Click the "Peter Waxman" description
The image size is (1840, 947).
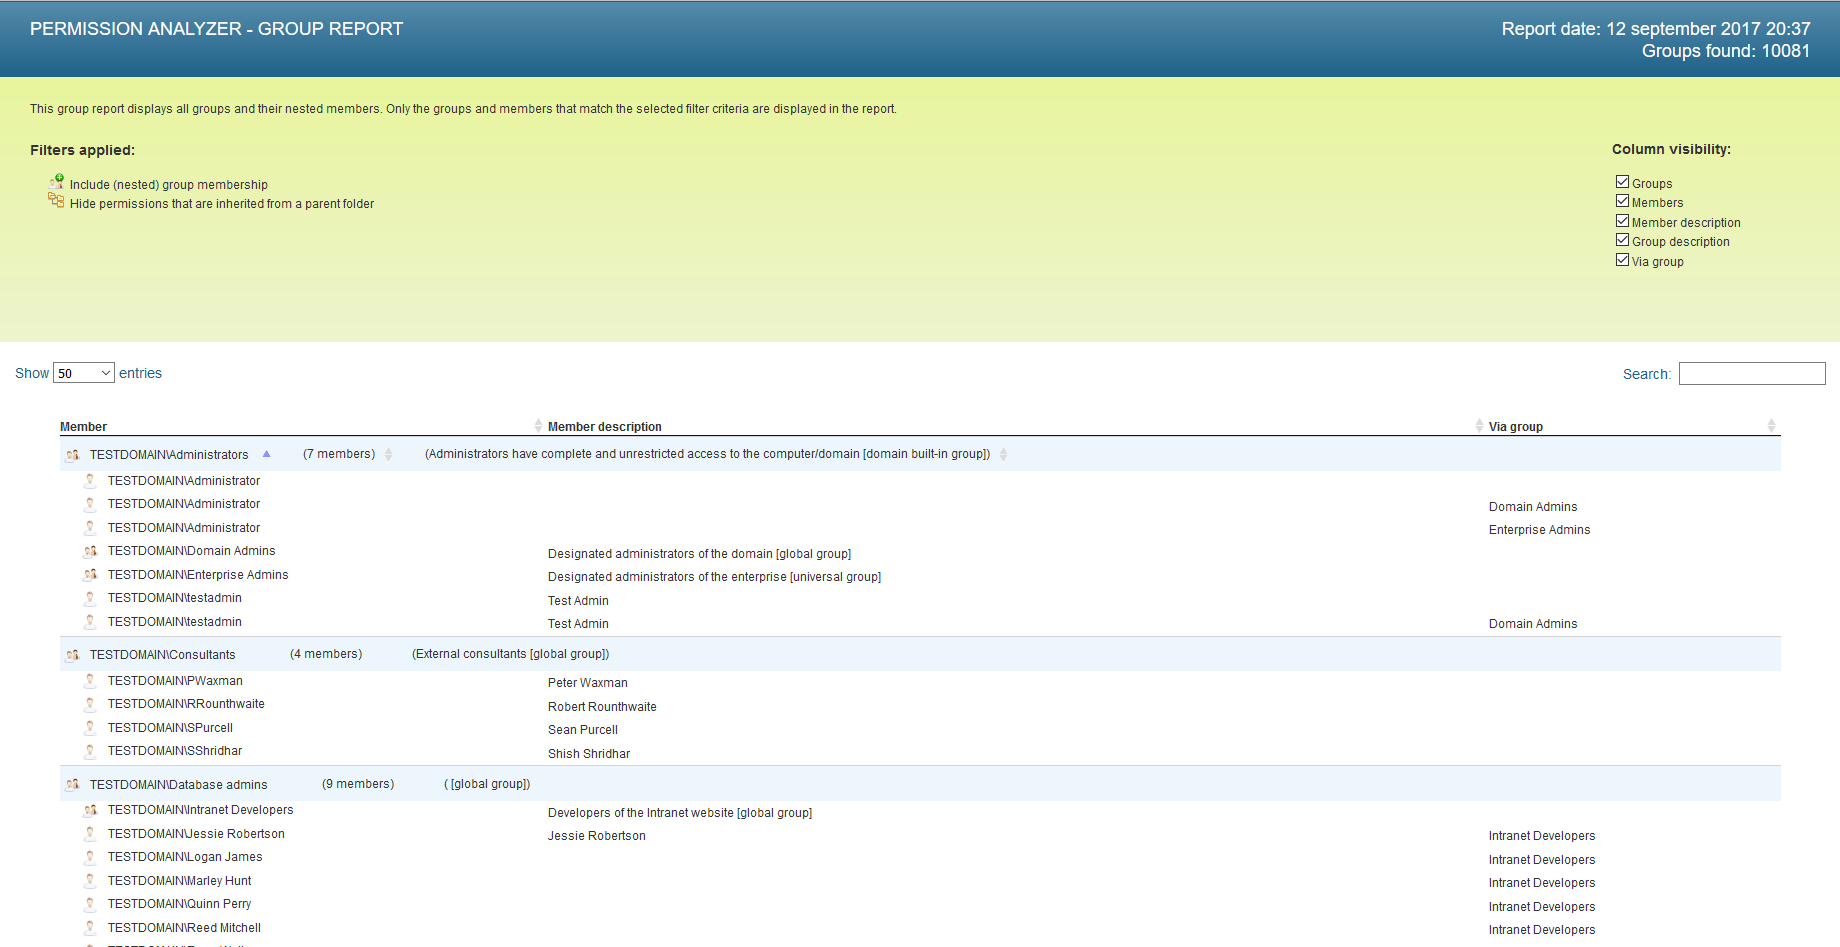pyautogui.click(x=588, y=683)
